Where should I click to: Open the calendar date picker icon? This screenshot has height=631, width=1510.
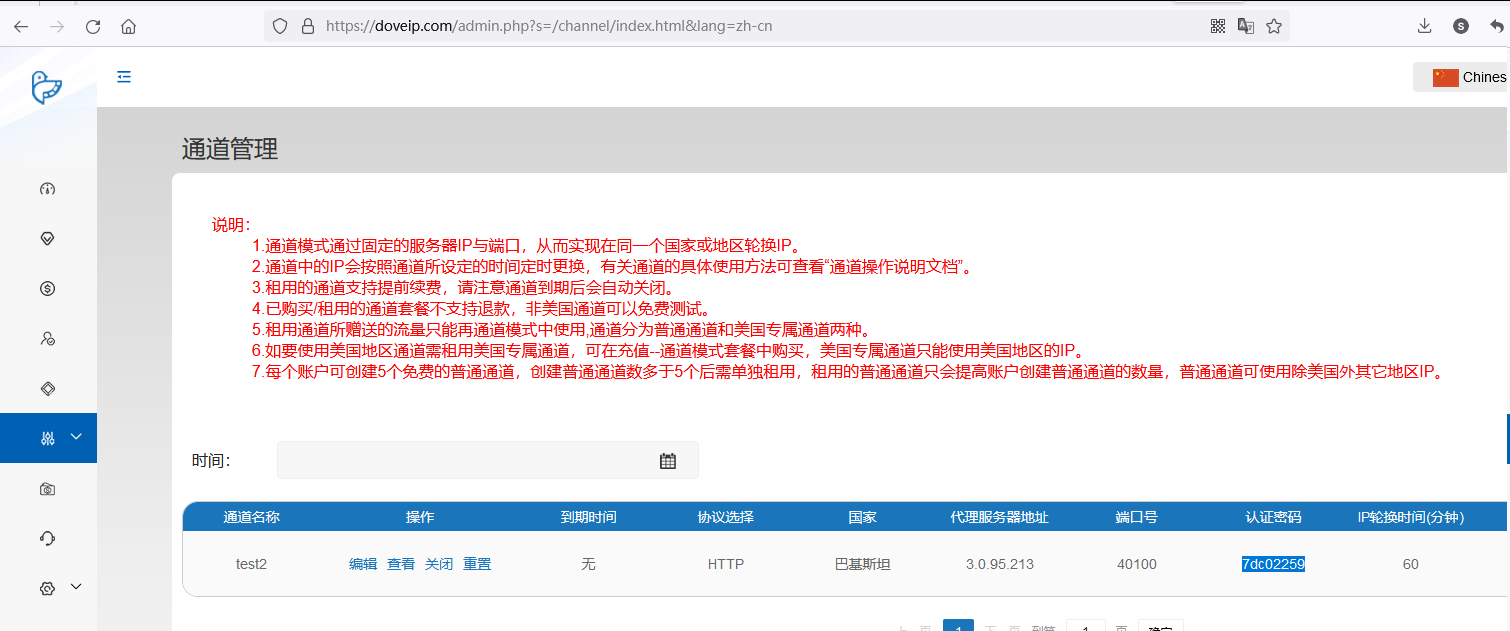click(668, 461)
